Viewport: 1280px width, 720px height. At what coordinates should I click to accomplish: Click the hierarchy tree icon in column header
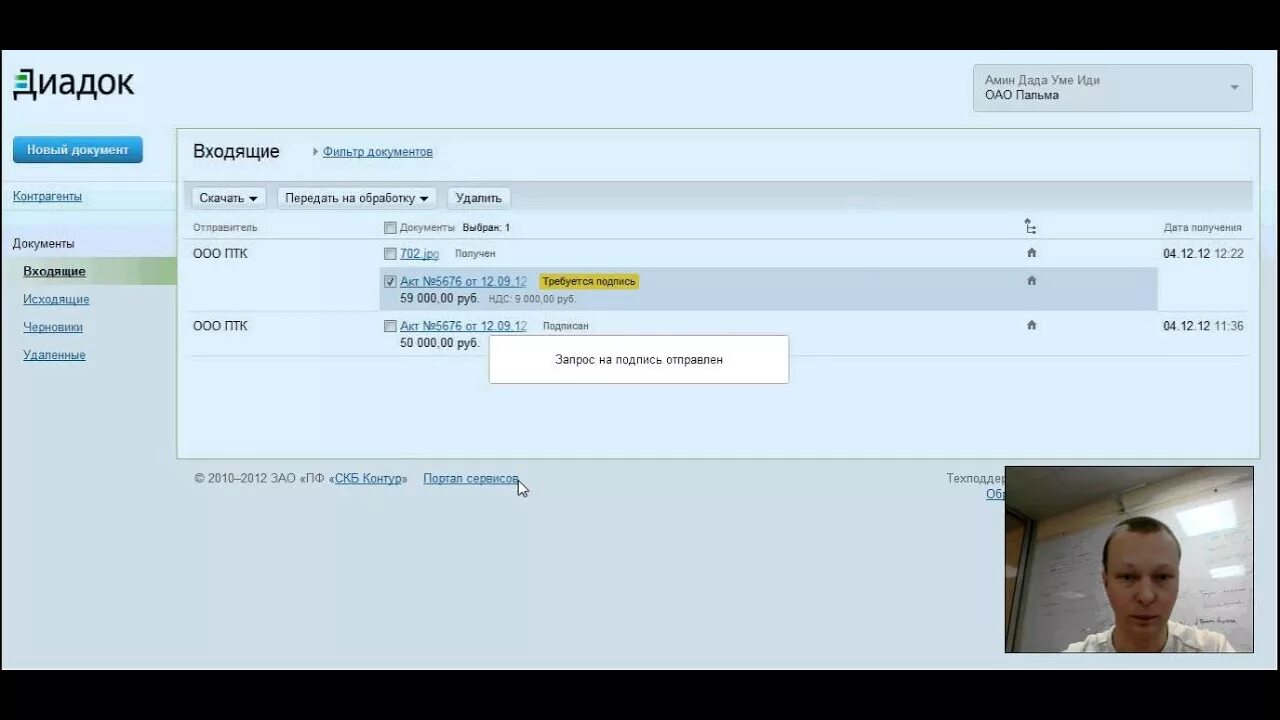[x=1030, y=227]
